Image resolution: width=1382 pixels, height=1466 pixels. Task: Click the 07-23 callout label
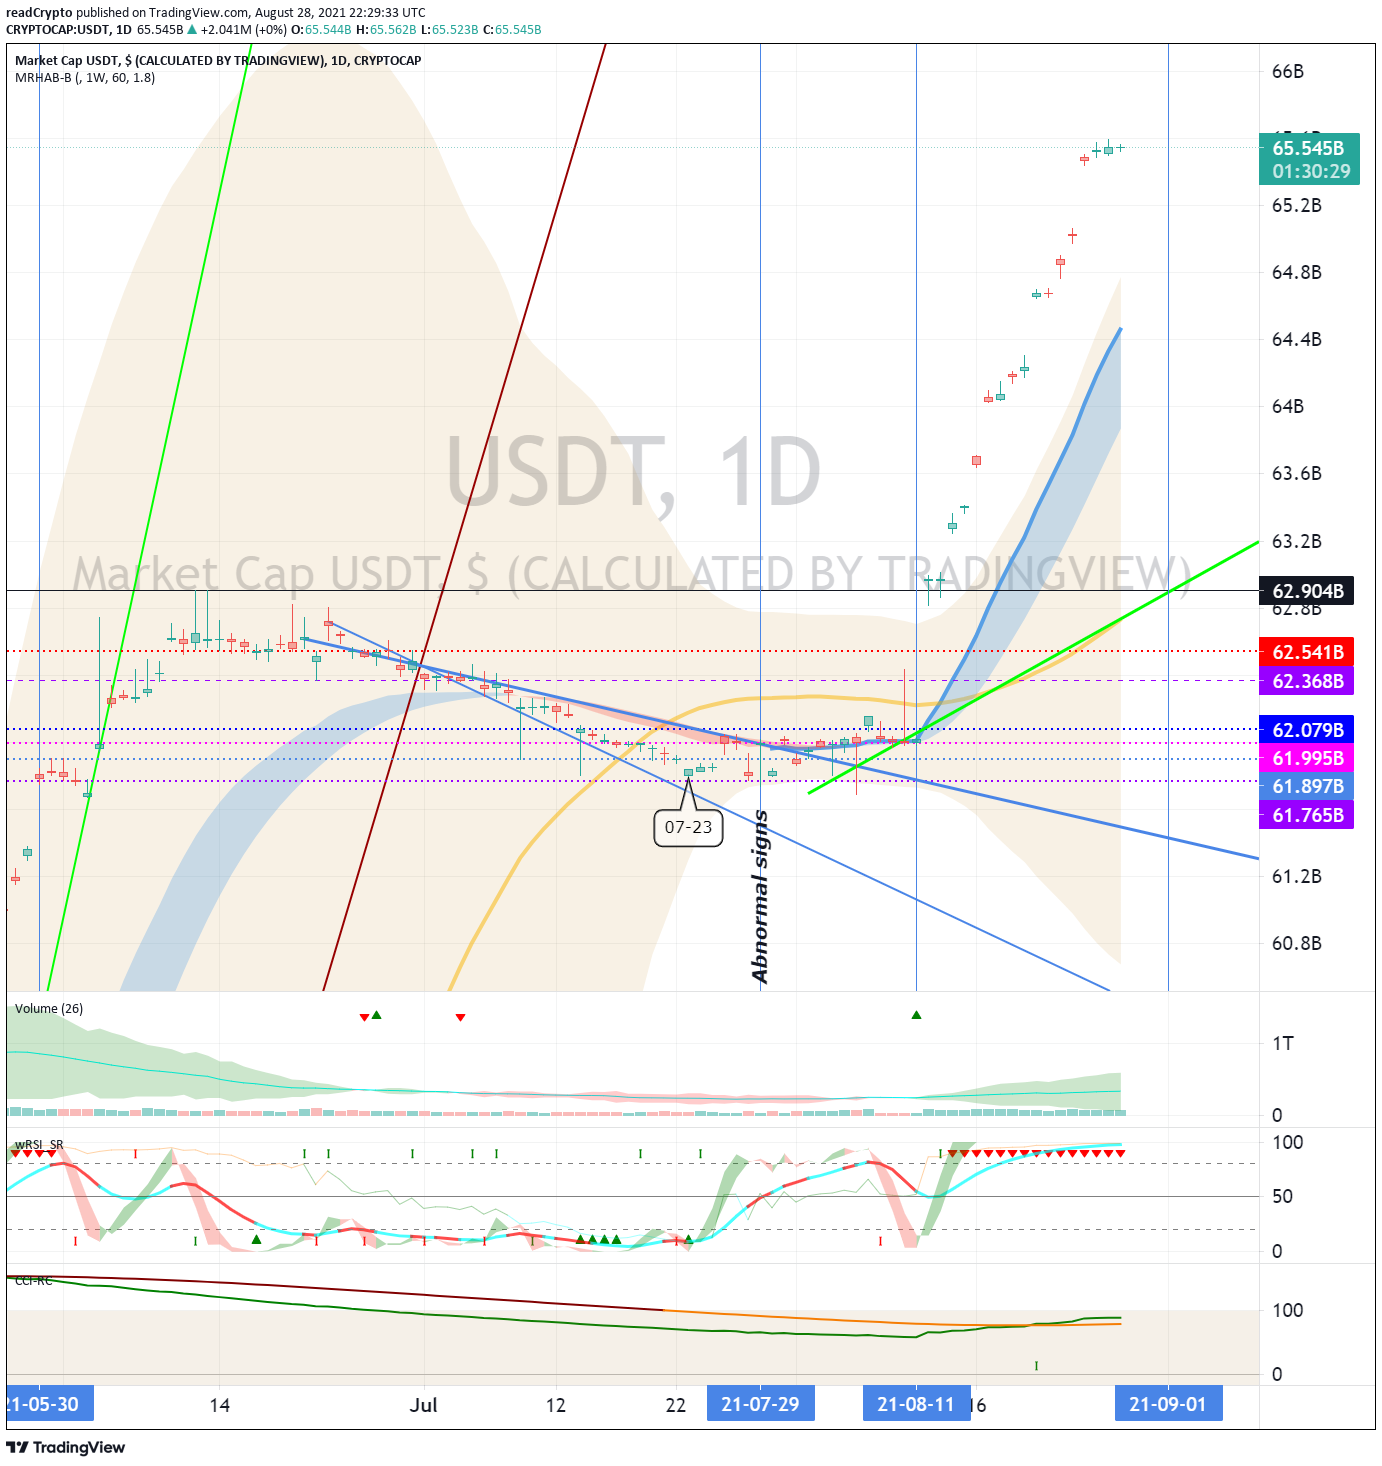(x=688, y=827)
